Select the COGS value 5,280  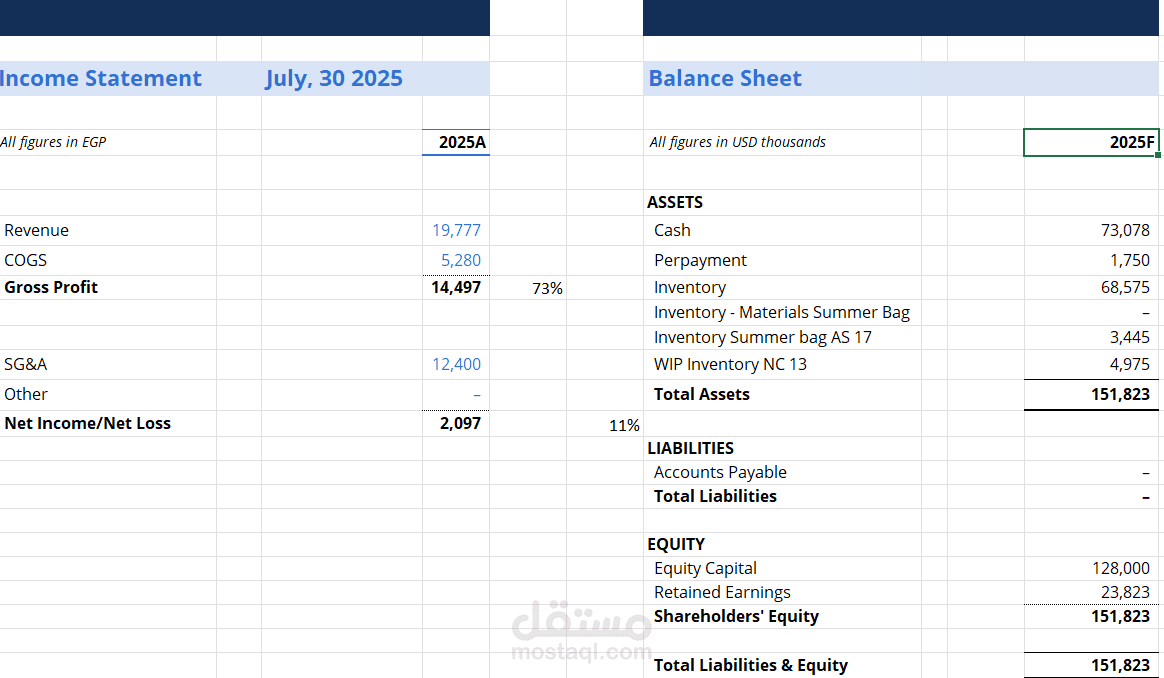[x=456, y=260]
